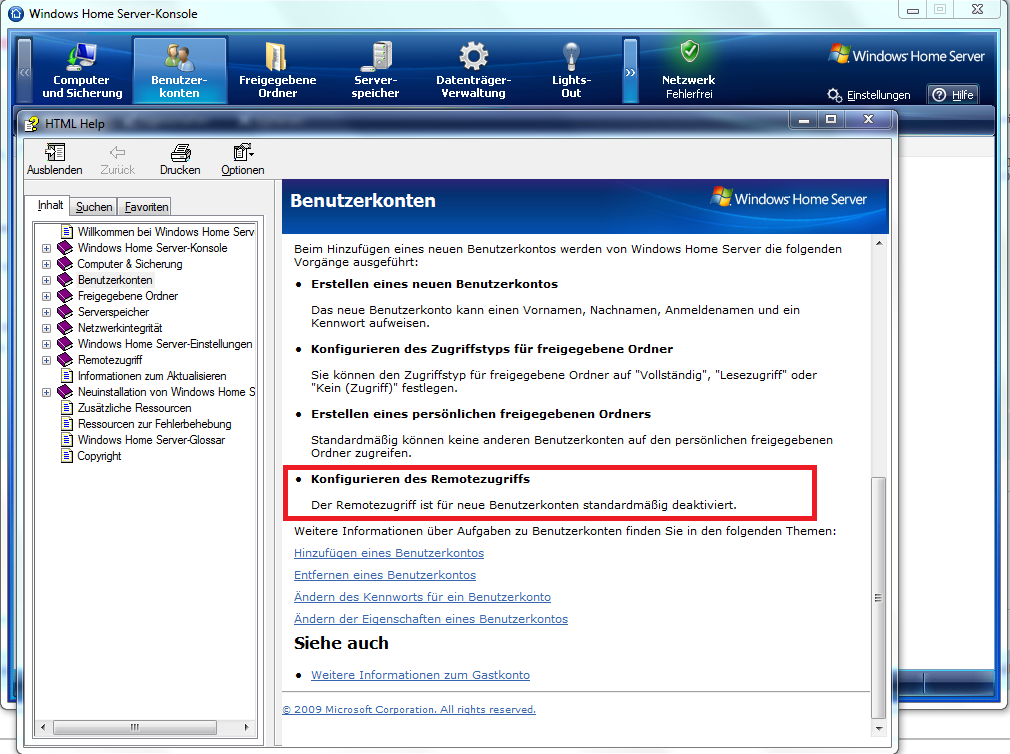
Task: Click the Remotezugriff book icon
Action: (x=65, y=360)
